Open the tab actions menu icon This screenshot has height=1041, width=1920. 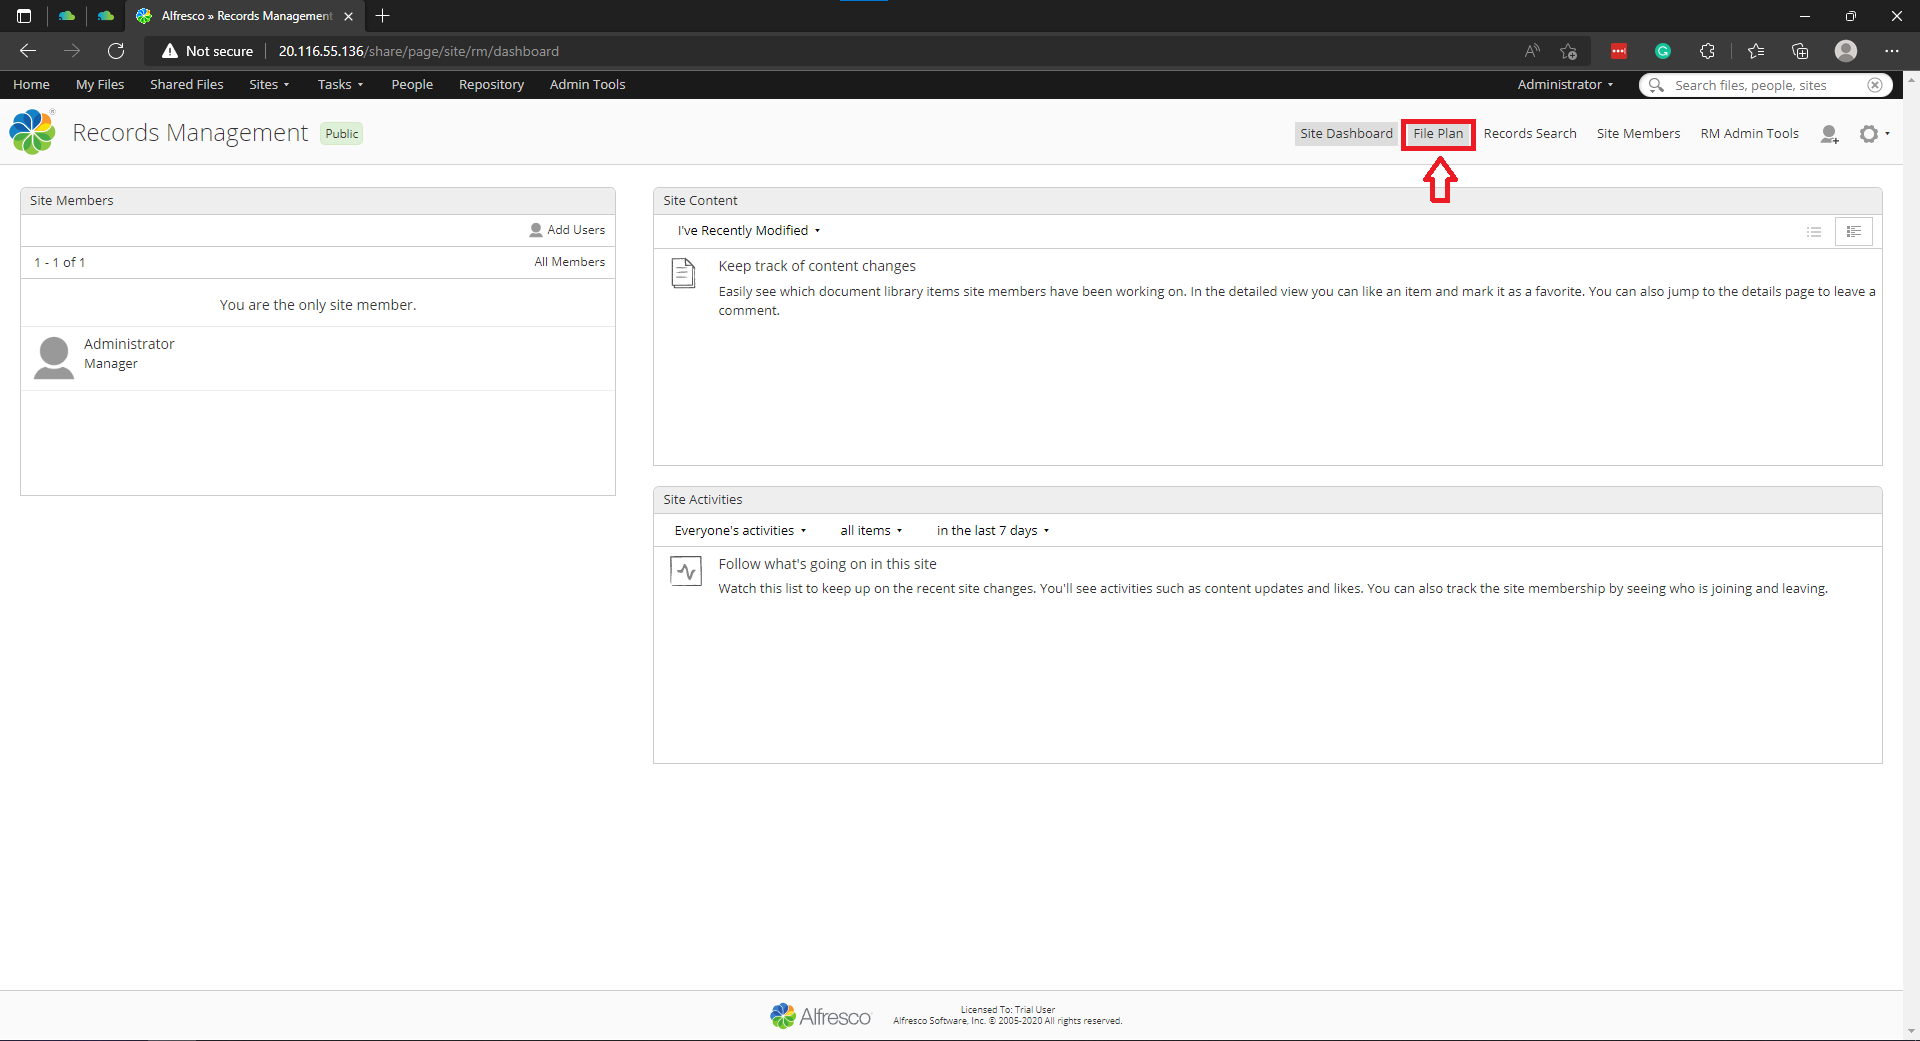24,16
